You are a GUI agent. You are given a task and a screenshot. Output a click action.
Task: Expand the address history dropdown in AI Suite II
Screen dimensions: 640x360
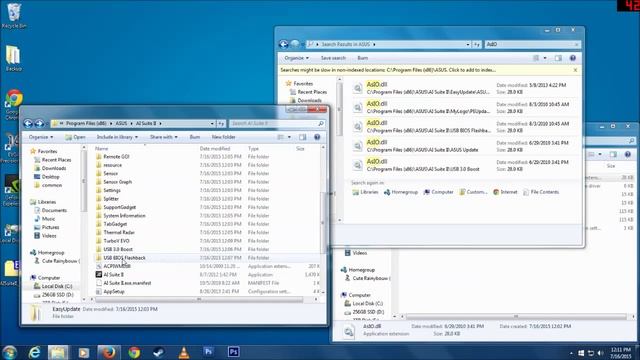click(x=212, y=123)
